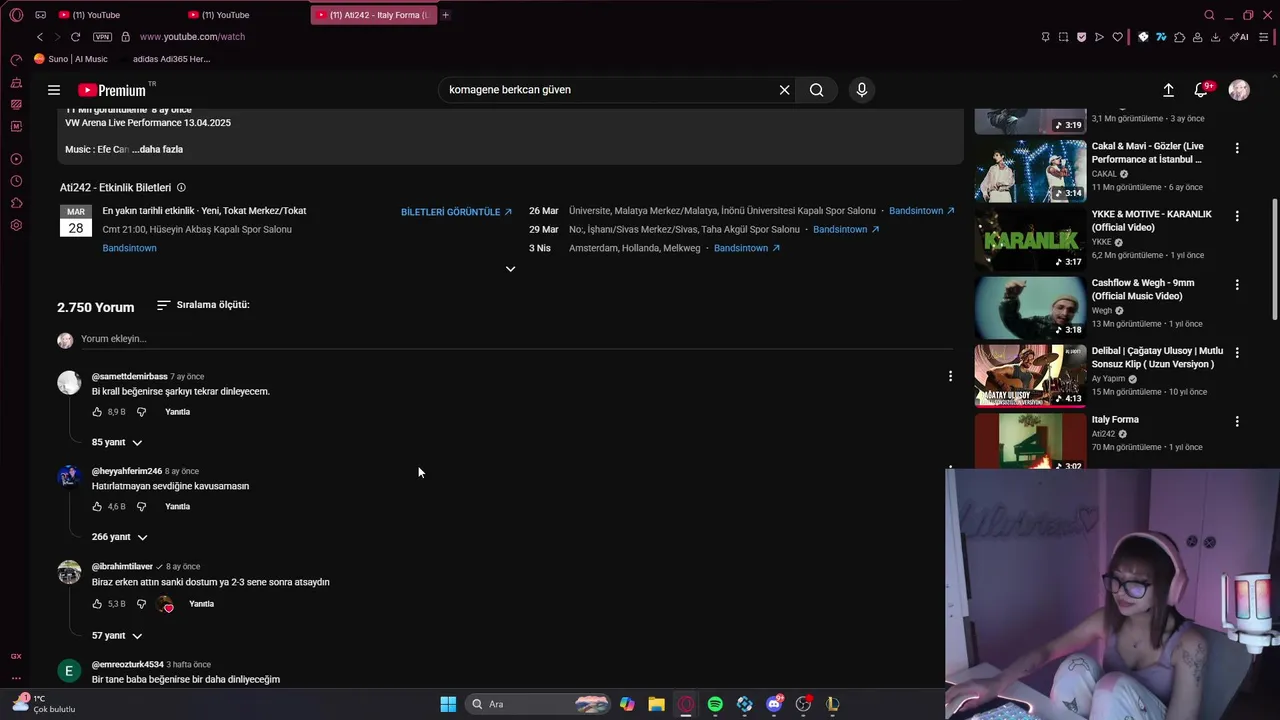Select the Ati242 - Italy Forma tab

pyautogui.click(x=373, y=15)
